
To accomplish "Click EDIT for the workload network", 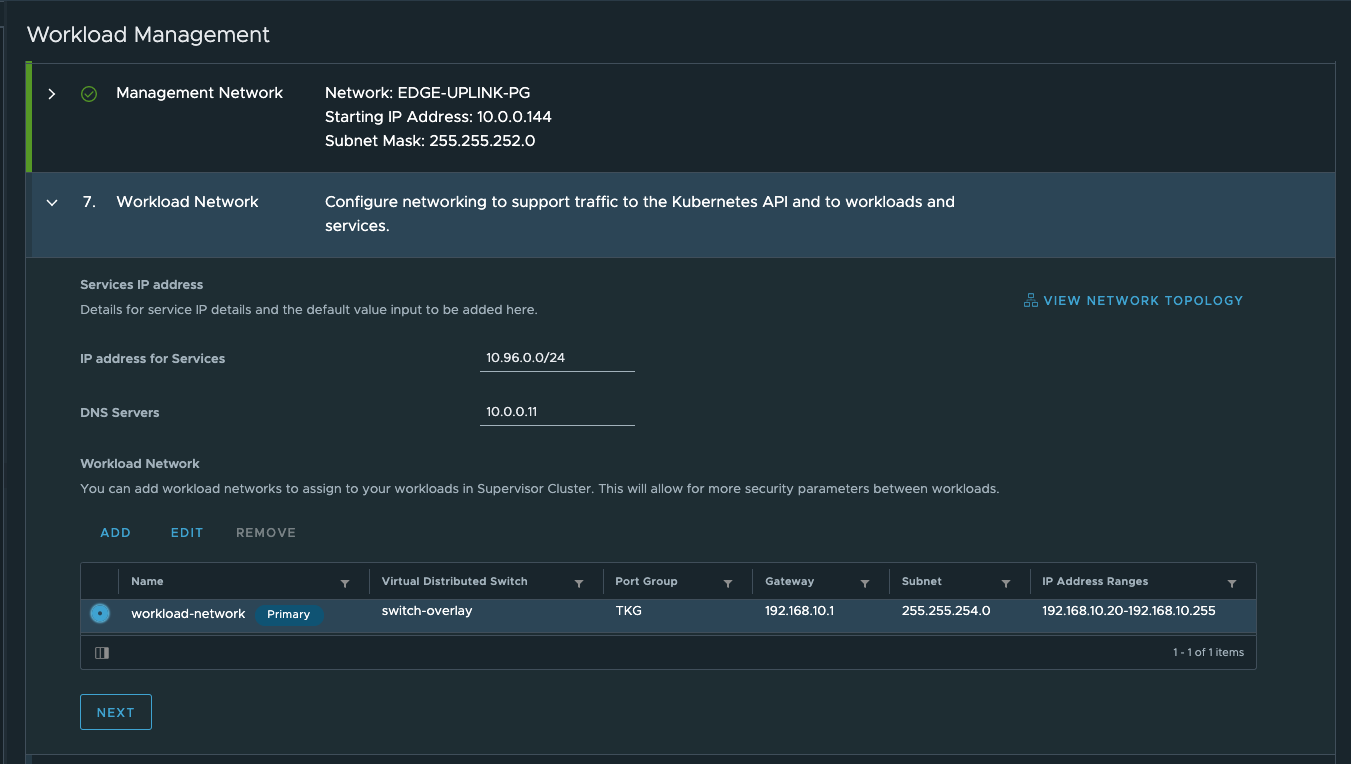I will [x=187, y=533].
